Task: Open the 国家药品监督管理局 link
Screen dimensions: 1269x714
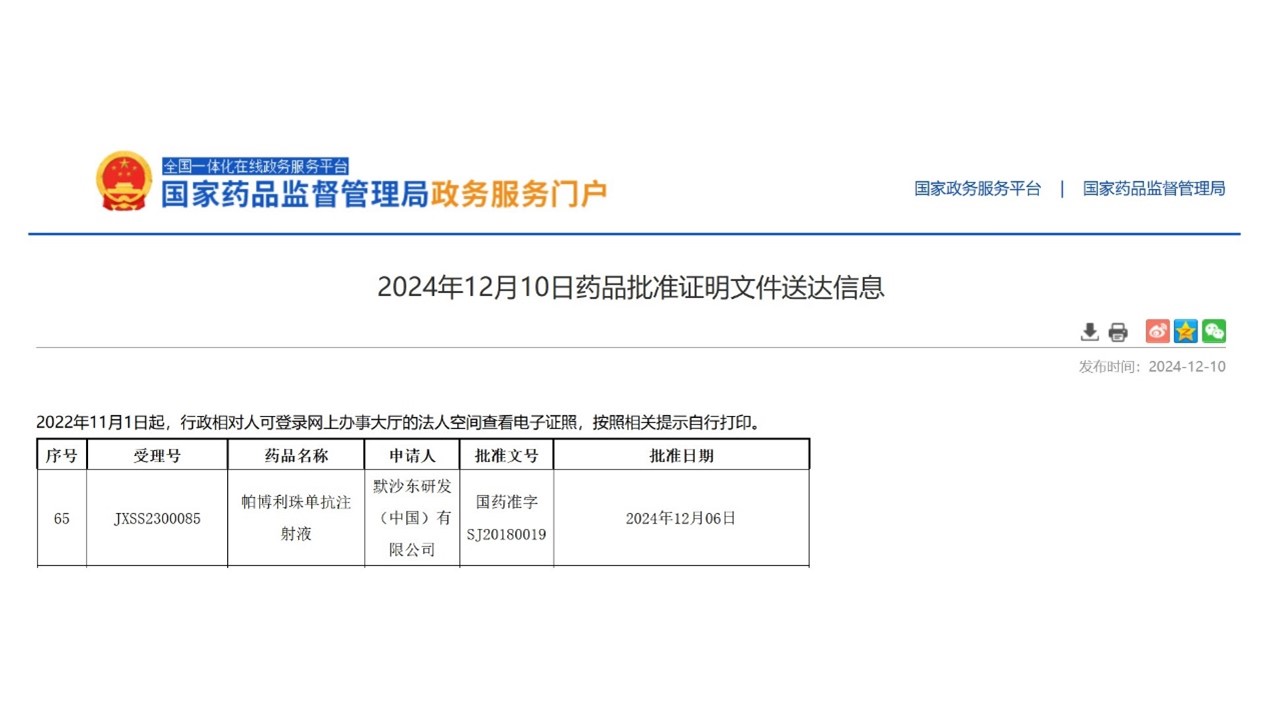Action: [1153, 188]
